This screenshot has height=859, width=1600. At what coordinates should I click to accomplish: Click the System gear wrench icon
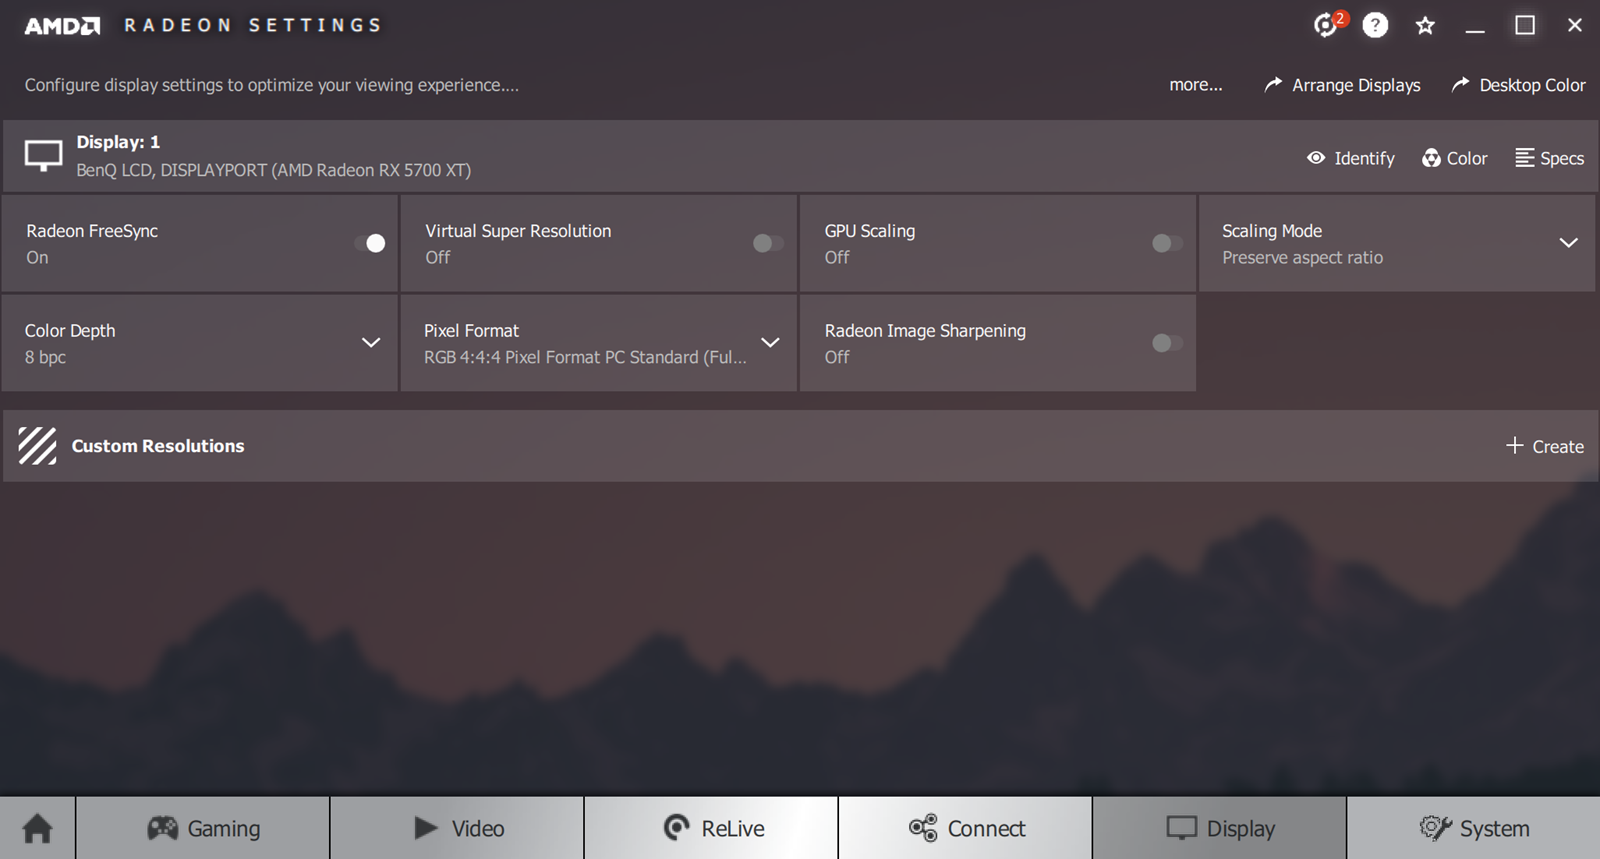(1435, 828)
